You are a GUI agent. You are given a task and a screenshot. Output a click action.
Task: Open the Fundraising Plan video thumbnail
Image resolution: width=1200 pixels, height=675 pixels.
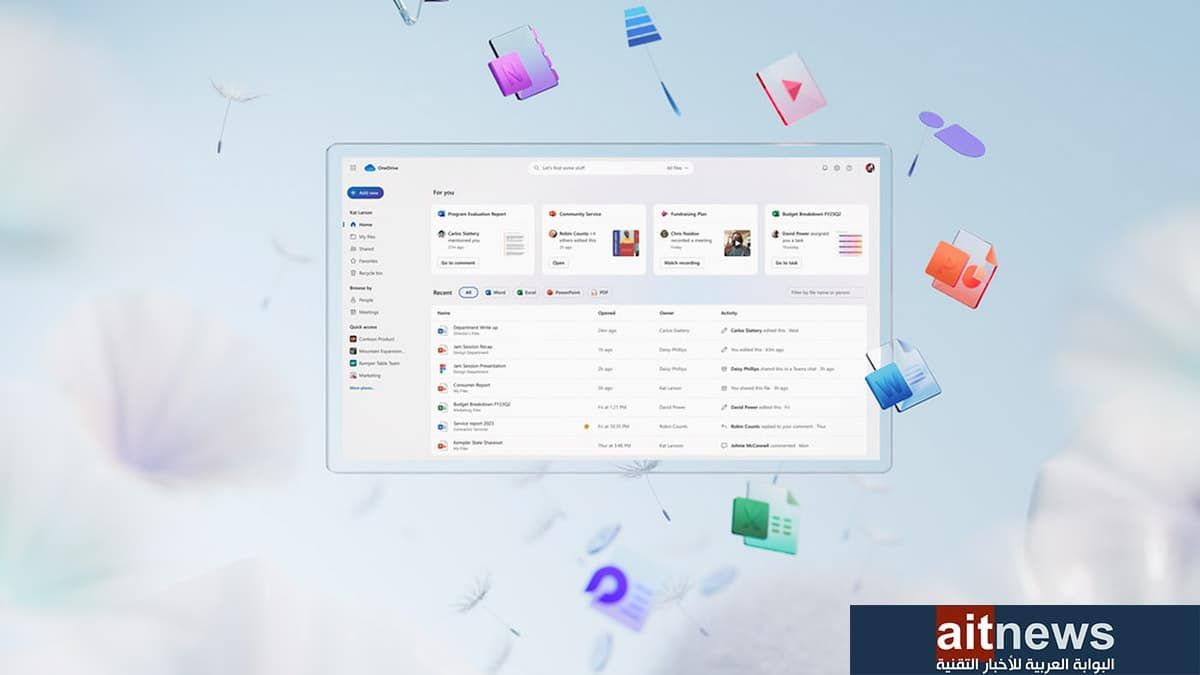[737, 243]
